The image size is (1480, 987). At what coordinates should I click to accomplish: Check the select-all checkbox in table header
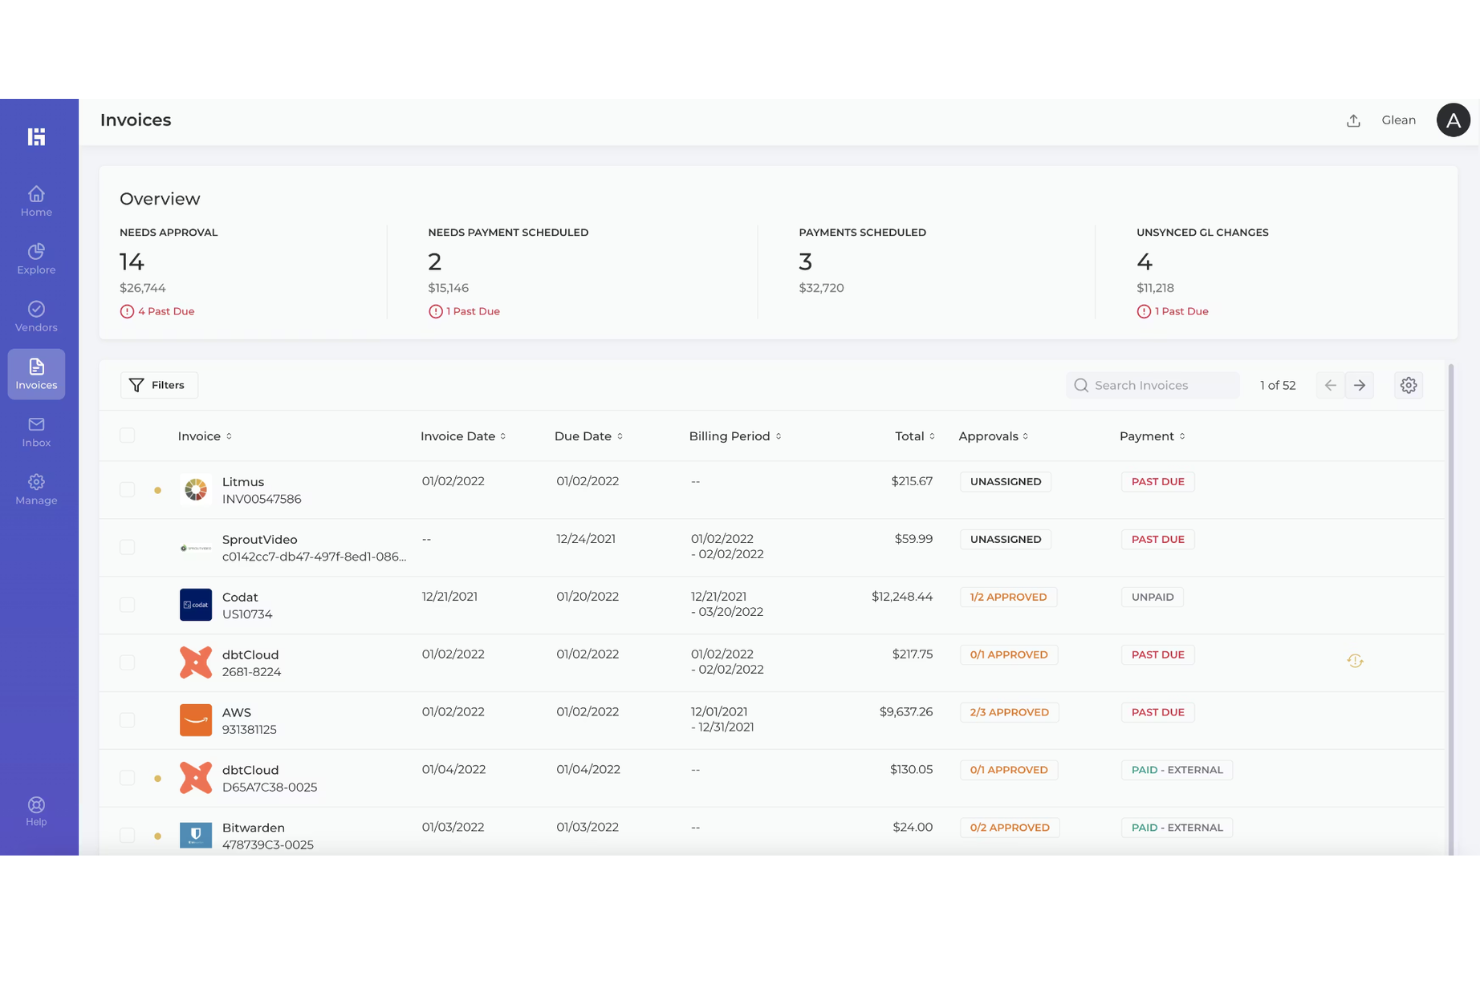pos(127,435)
